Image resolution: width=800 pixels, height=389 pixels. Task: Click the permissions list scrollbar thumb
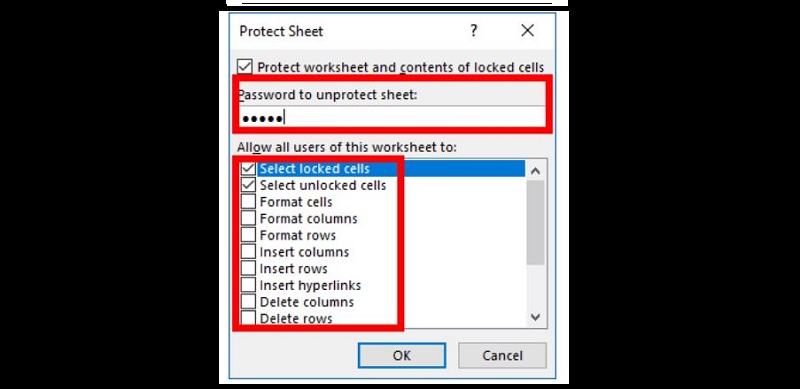click(x=535, y=223)
